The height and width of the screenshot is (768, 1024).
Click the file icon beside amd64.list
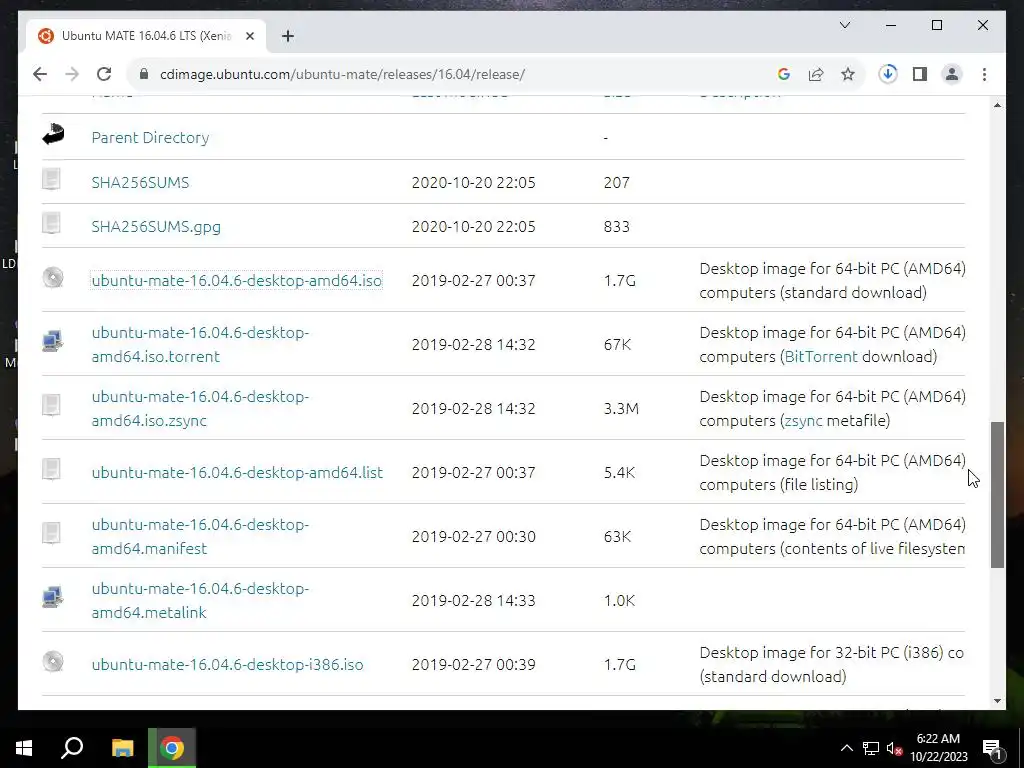pyautogui.click(x=52, y=469)
